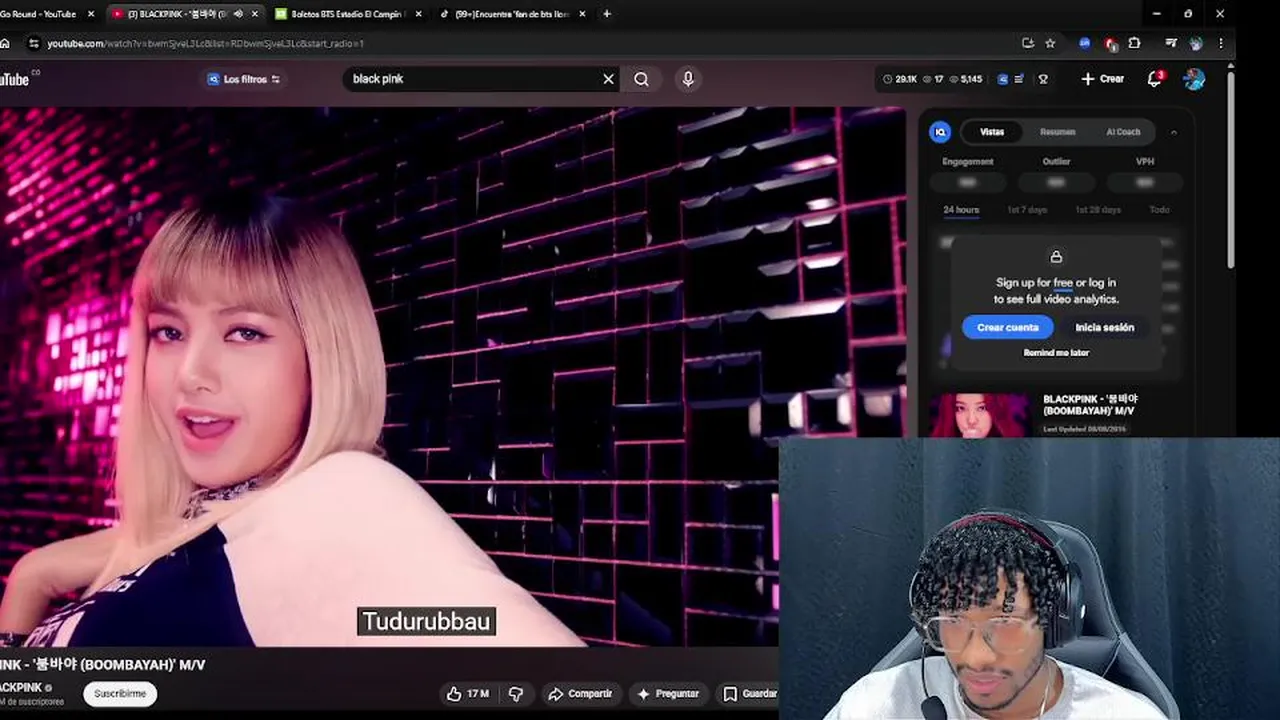Click the free link in sign-up message

click(1063, 283)
